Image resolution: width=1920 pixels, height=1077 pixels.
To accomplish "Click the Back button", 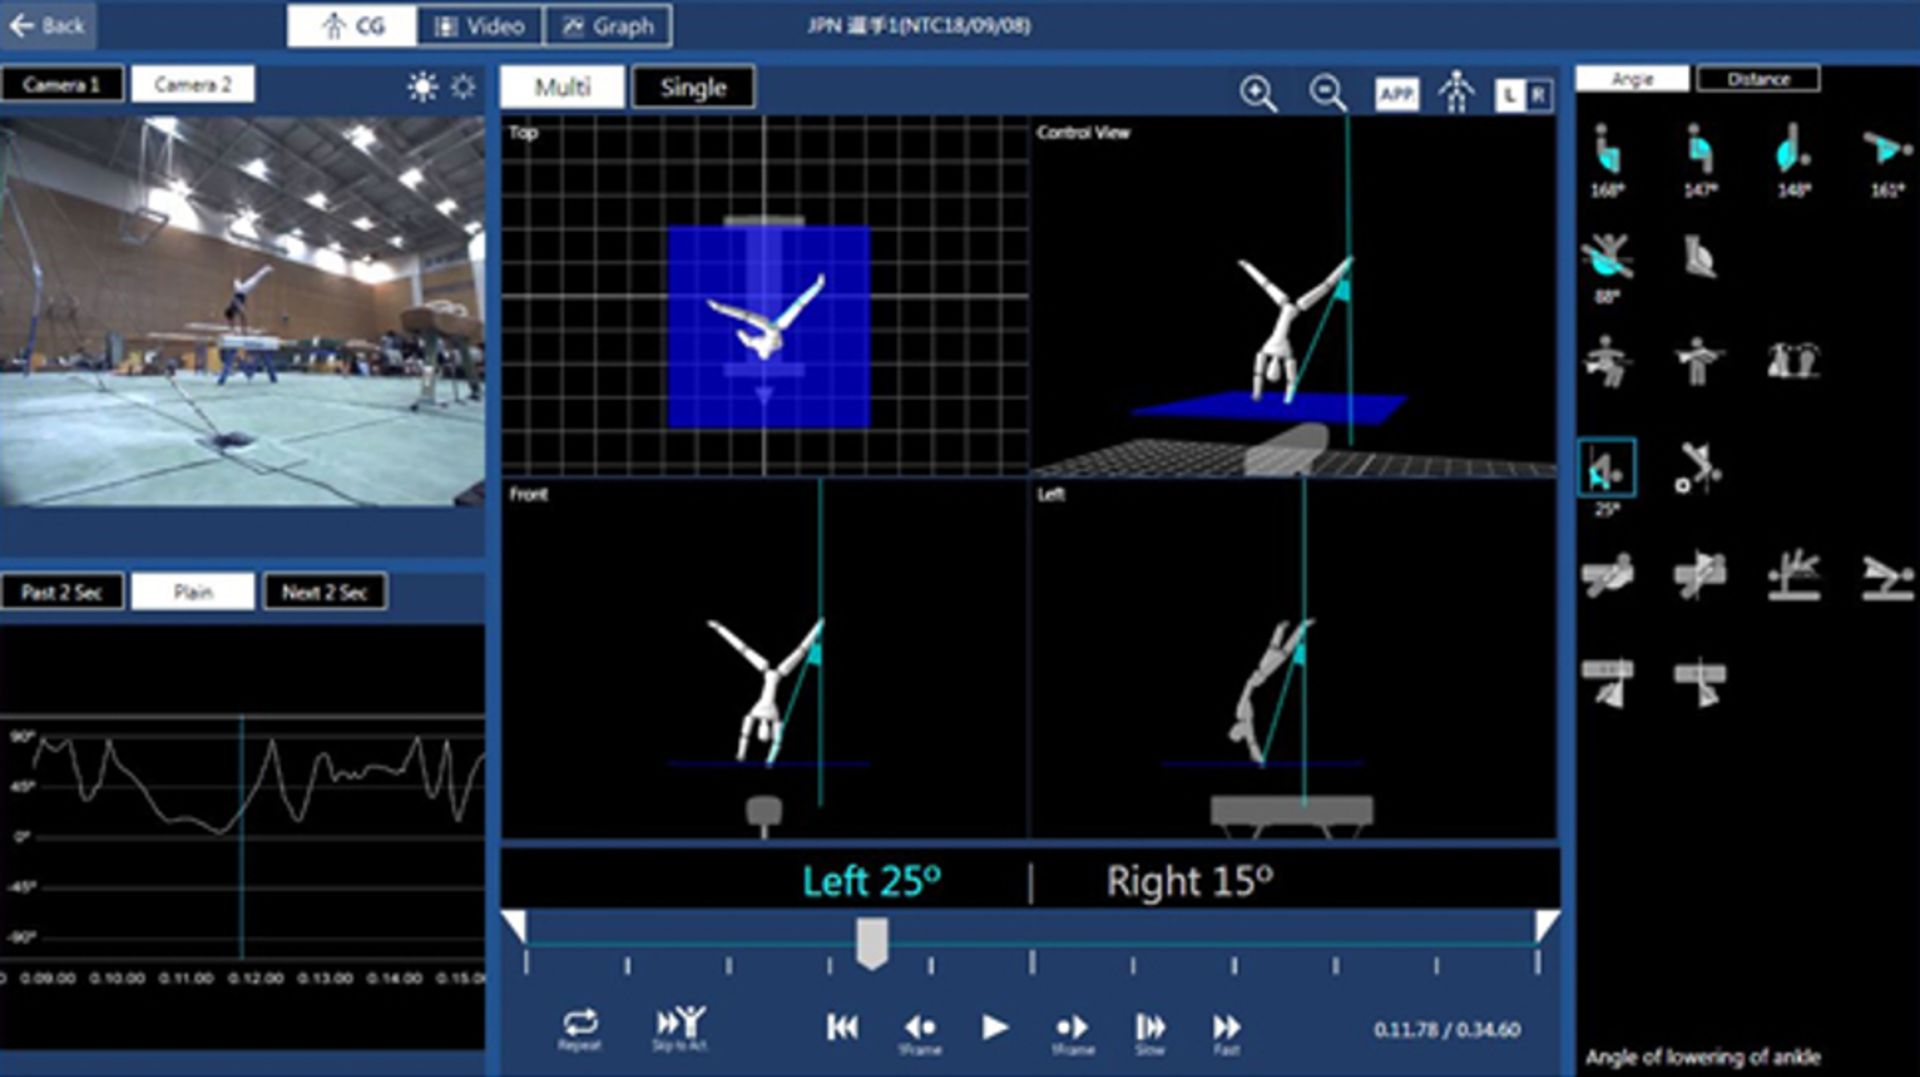I will [x=48, y=26].
